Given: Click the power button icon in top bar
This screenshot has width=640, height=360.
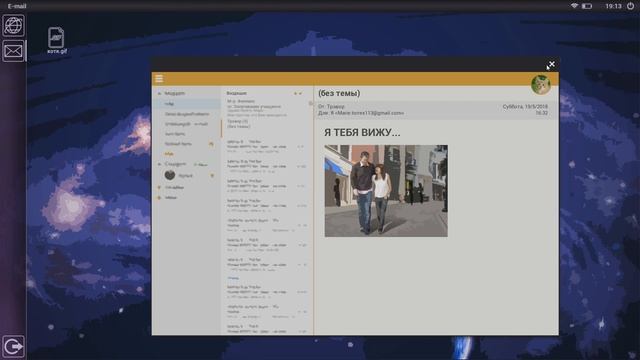Looking at the screenshot, I should tap(631, 6).
